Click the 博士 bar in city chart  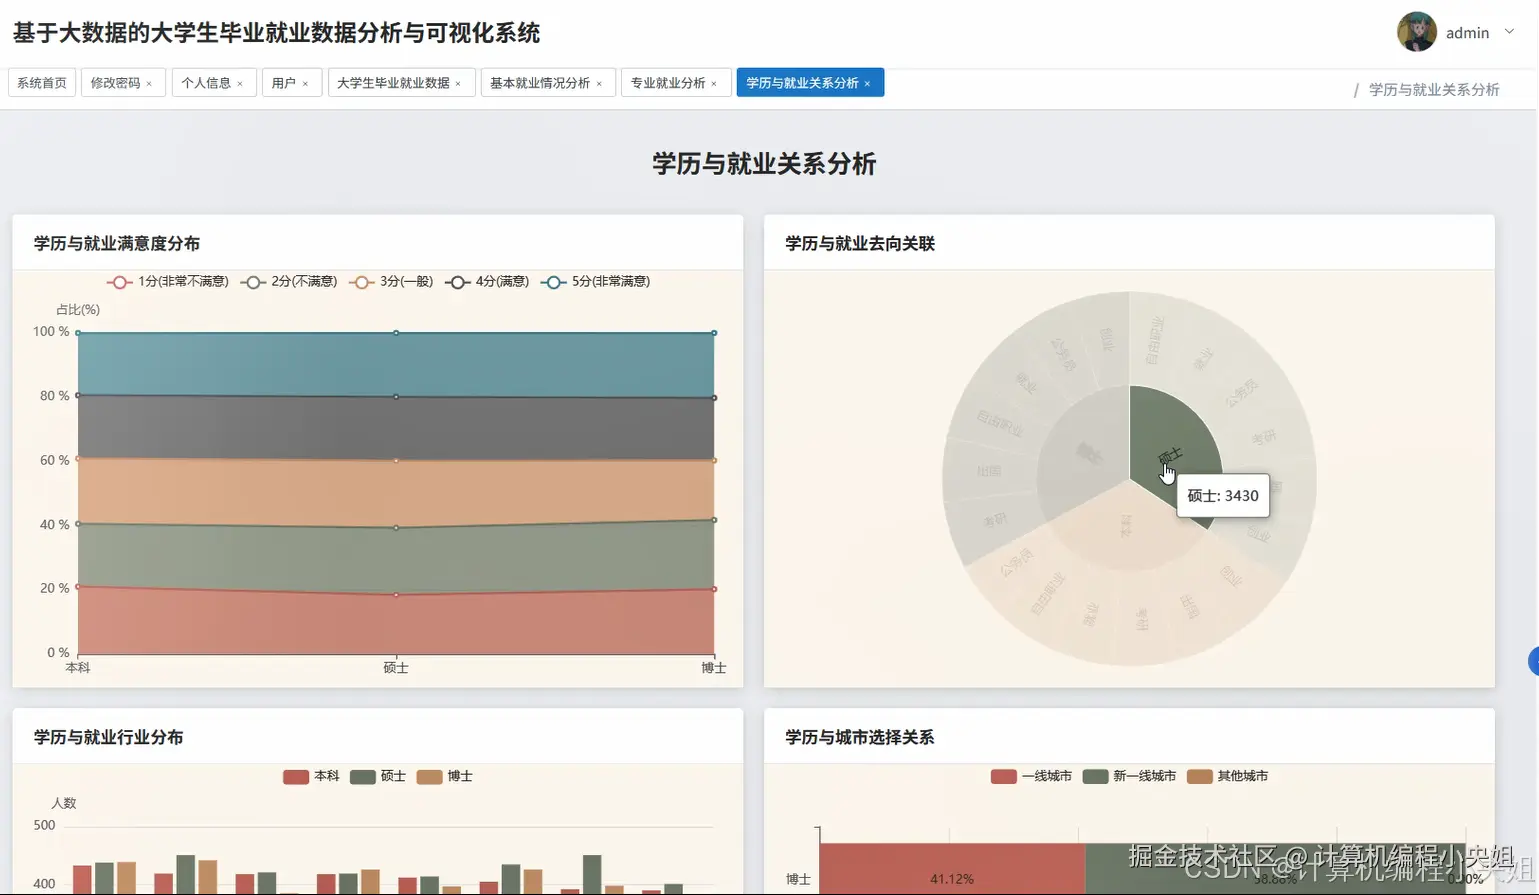tap(950, 872)
